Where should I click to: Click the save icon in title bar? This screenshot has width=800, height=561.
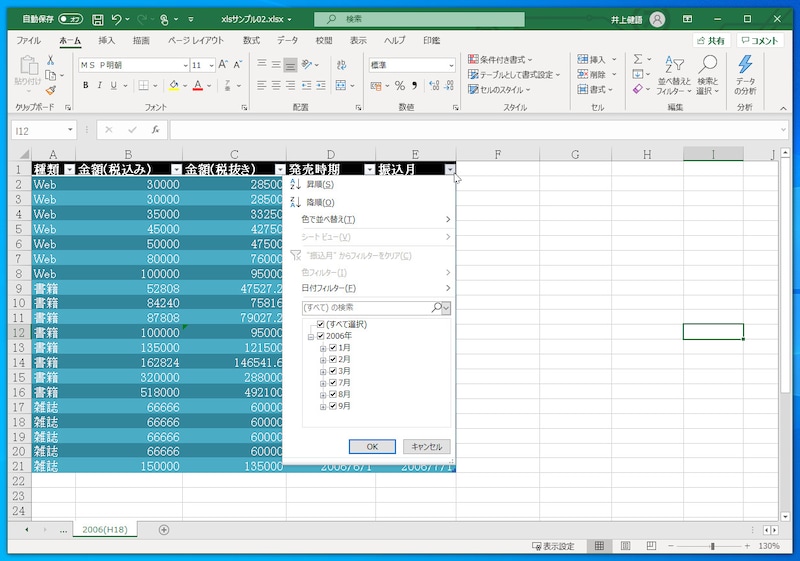(97, 18)
